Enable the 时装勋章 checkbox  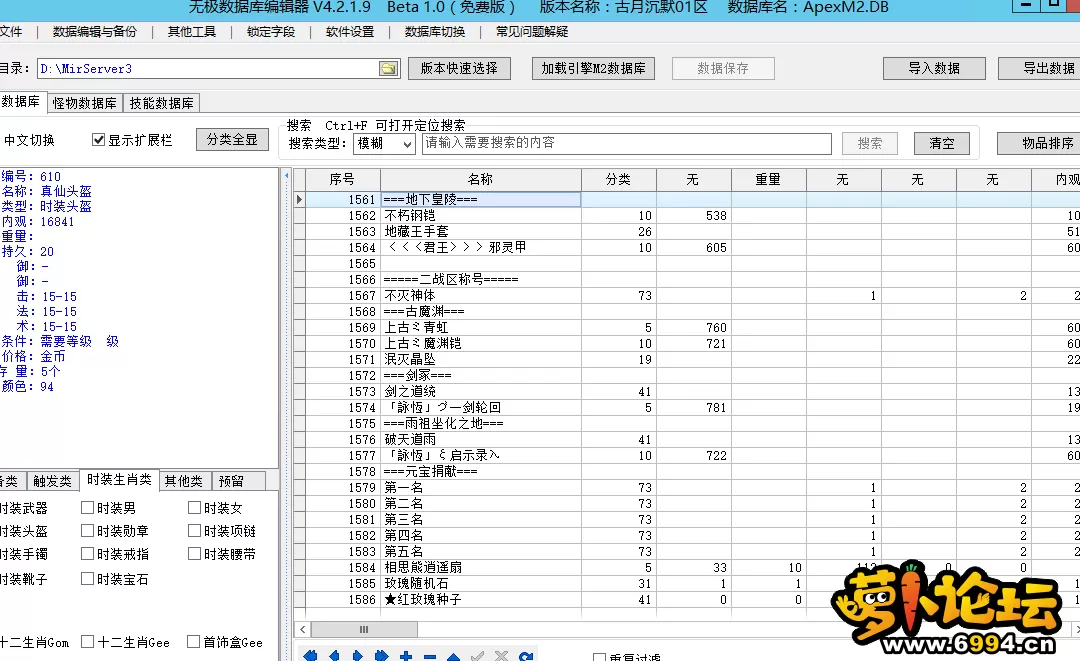tap(87, 531)
